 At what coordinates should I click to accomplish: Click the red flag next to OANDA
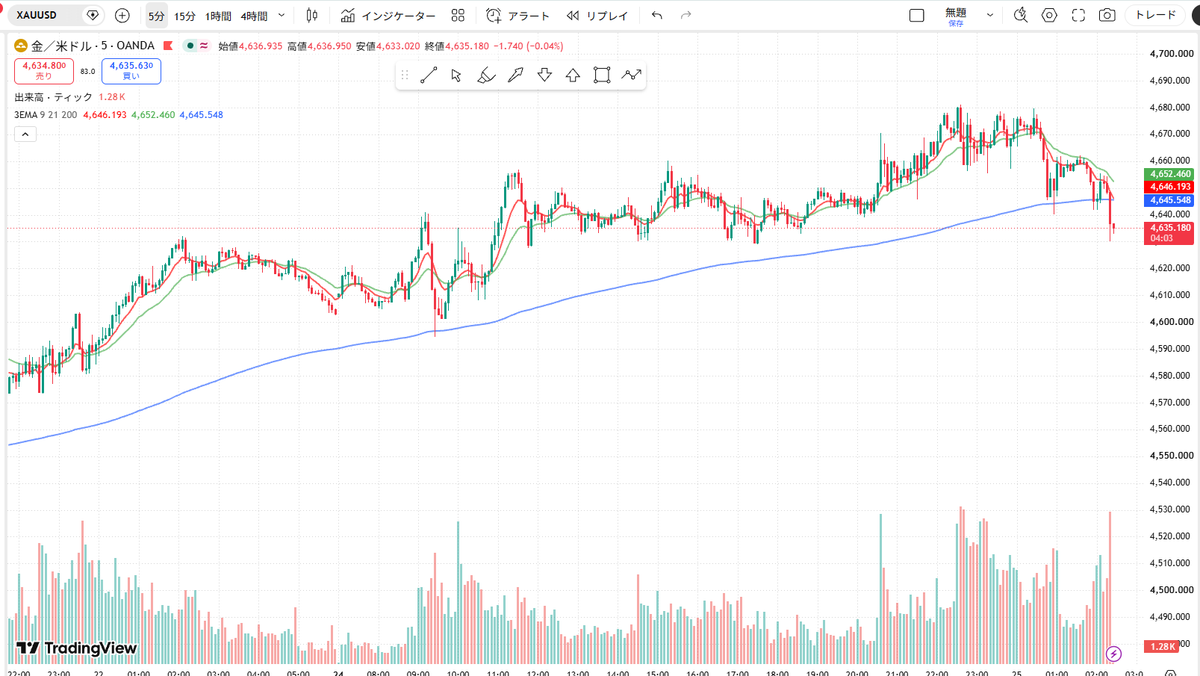coord(168,46)
